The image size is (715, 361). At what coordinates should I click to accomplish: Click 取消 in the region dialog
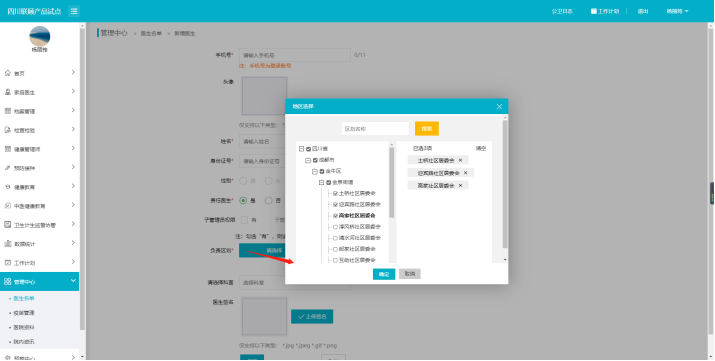(409, 274)
